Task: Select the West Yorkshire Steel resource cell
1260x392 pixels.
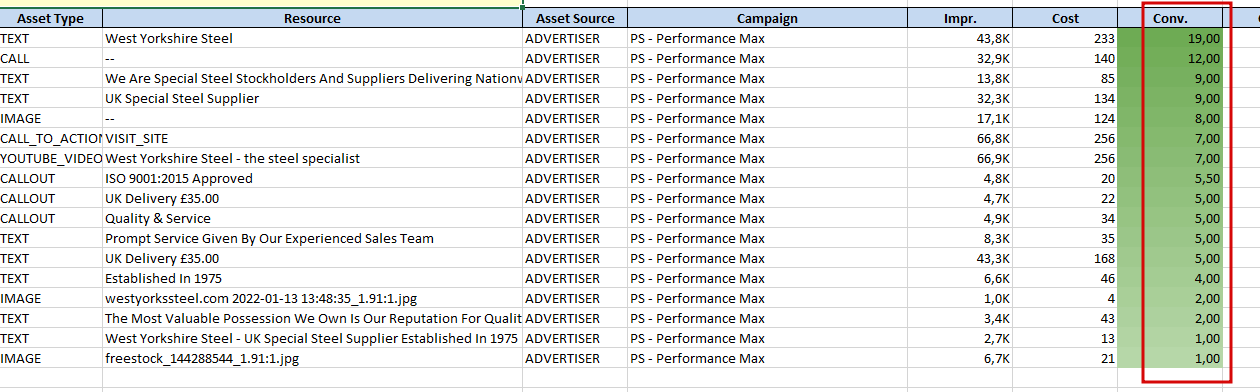Action: (312, 38)
